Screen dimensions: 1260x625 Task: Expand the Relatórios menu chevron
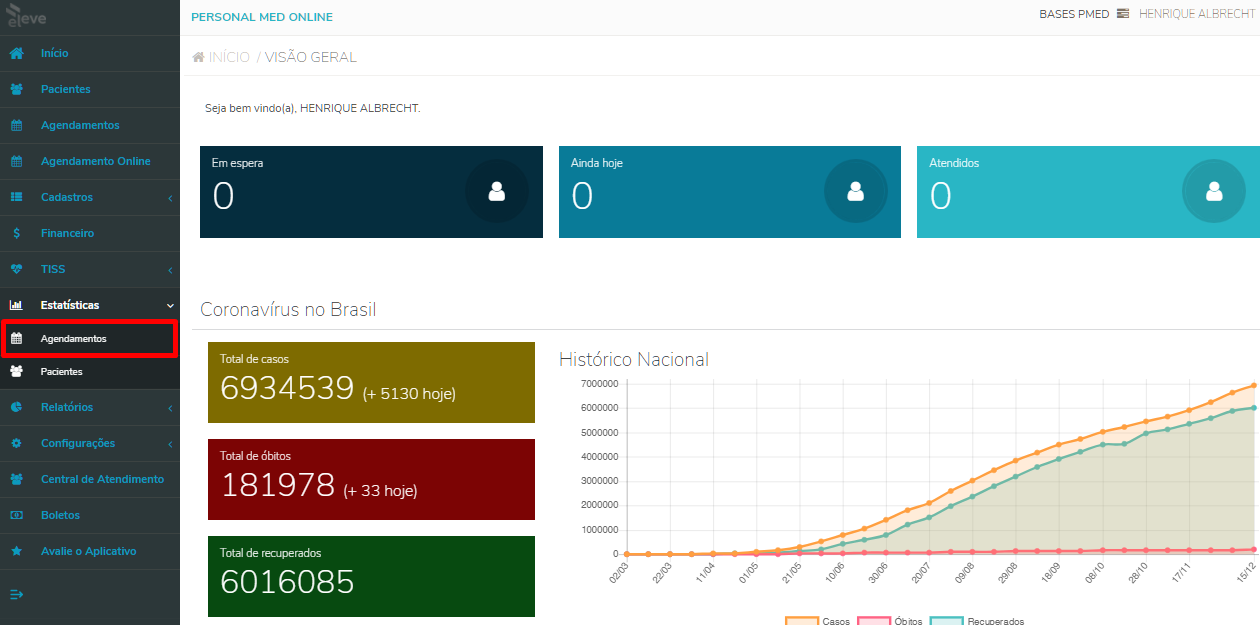pos(170,408)
